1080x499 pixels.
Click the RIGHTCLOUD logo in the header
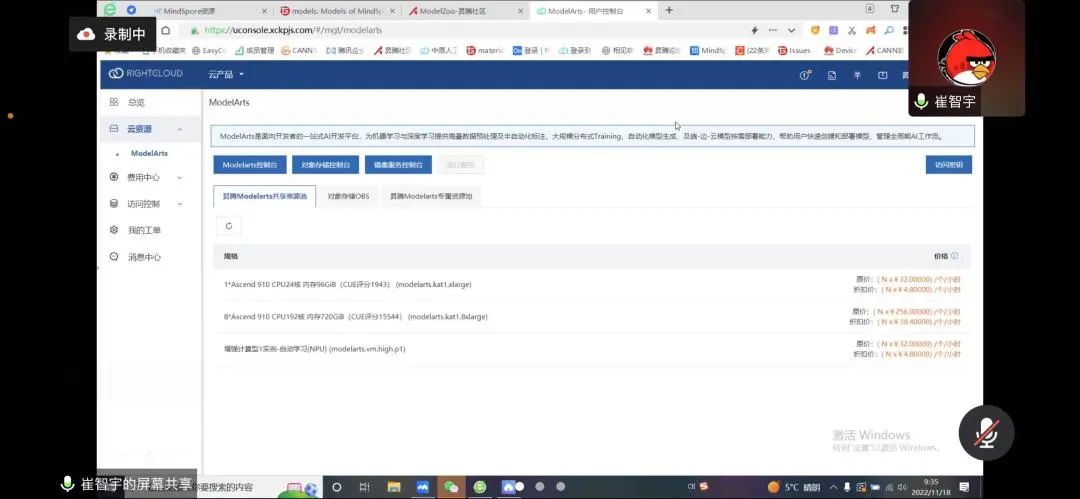146,74
